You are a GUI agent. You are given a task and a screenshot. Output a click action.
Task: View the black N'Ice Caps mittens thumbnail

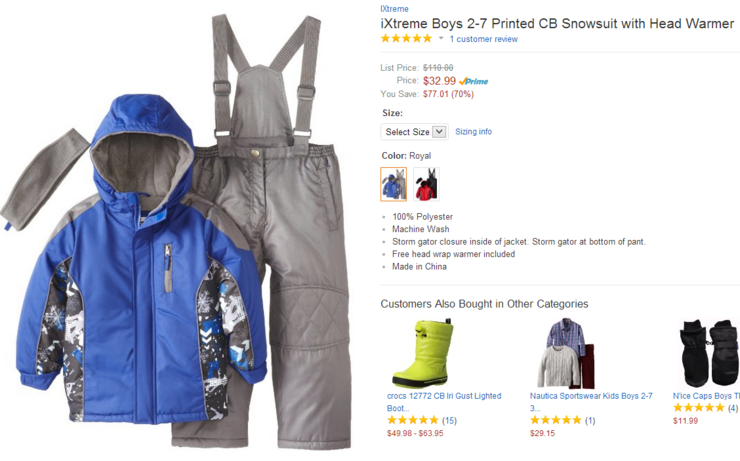click(x=709, y=353)
